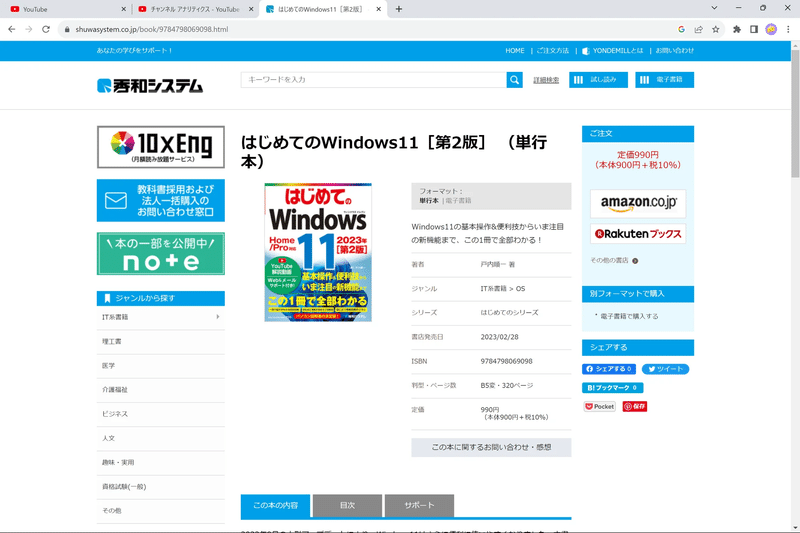The height and width of the screenshot is (533, 800).
Task: Click the browser back arrow
Action: click(12, 30)
